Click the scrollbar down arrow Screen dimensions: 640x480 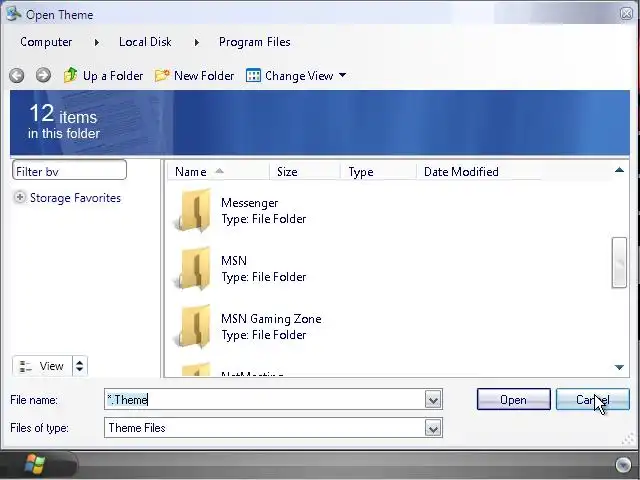pyautogui.click(x=619, y=367)
